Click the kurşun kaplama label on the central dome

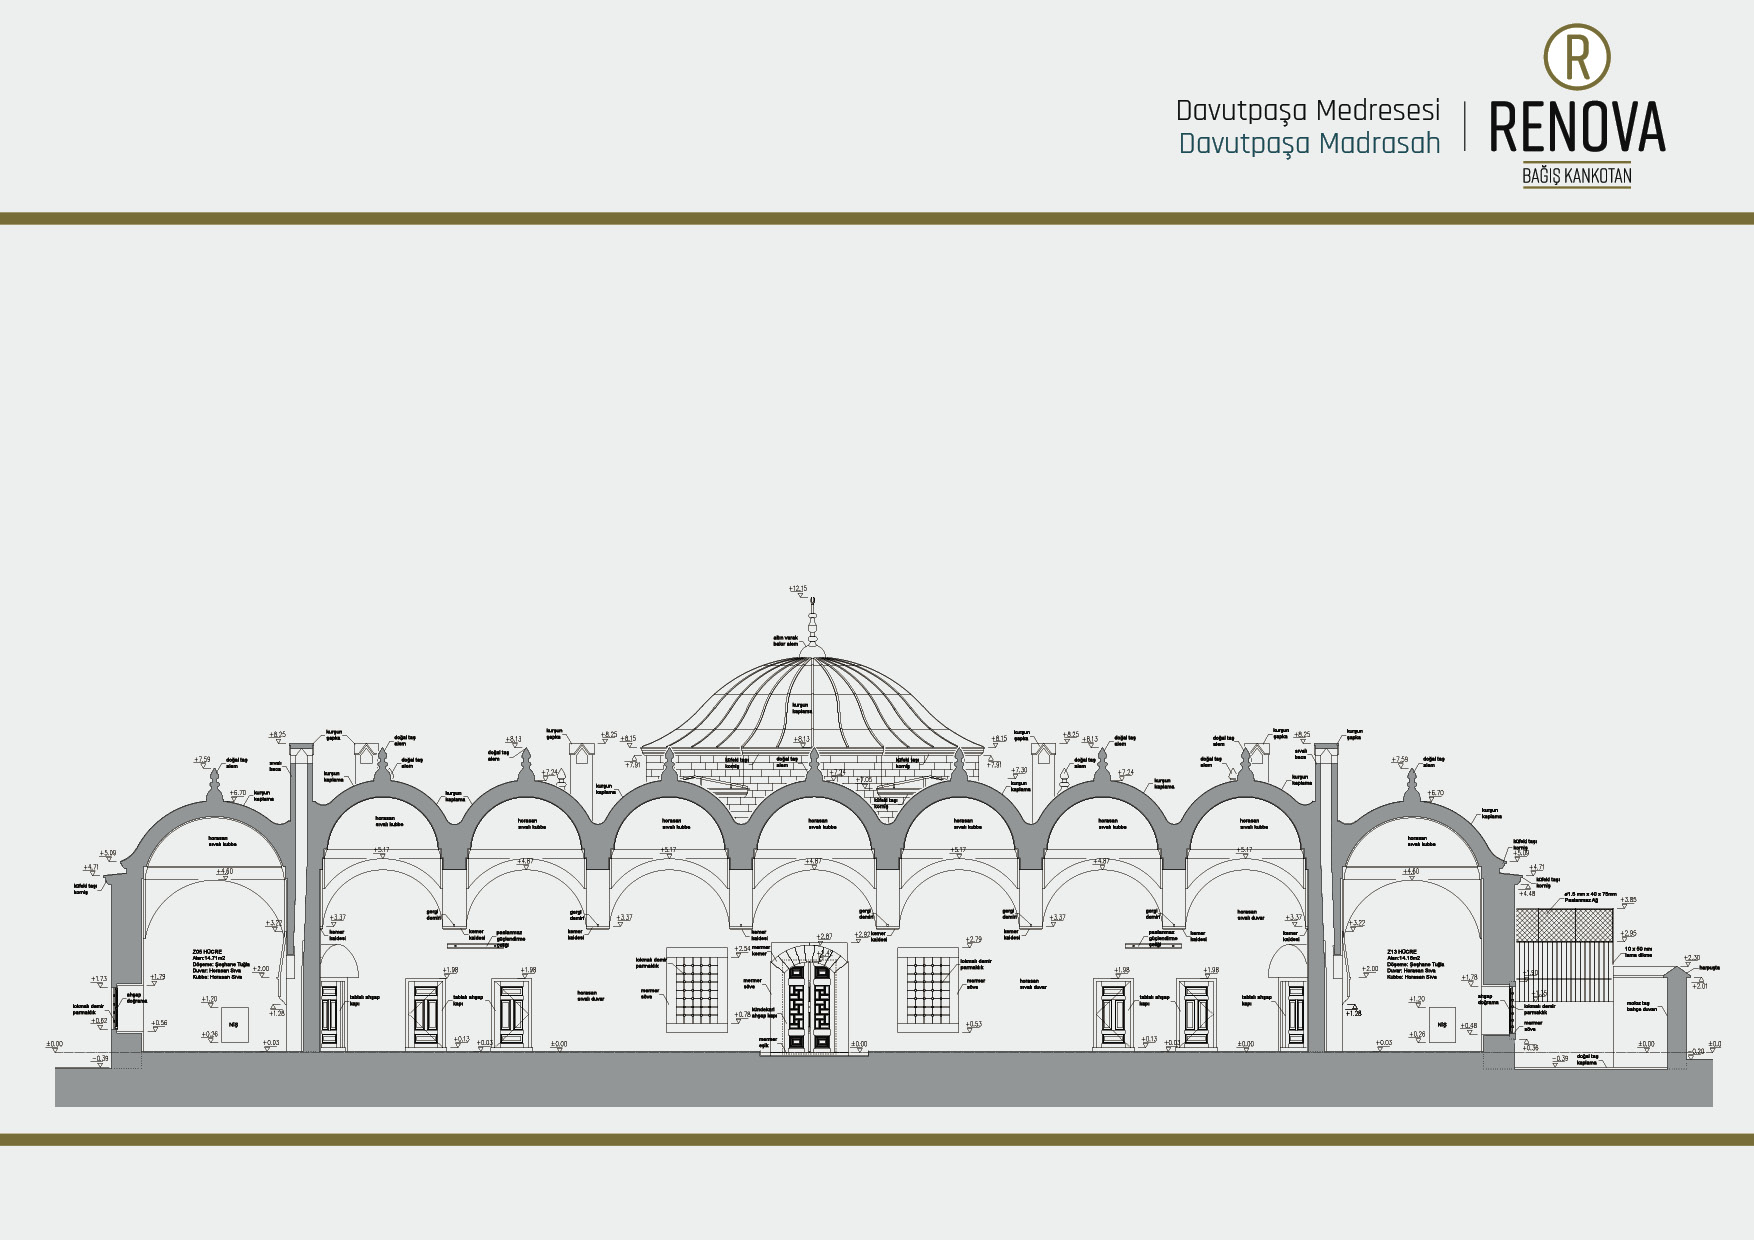(801, 708)
